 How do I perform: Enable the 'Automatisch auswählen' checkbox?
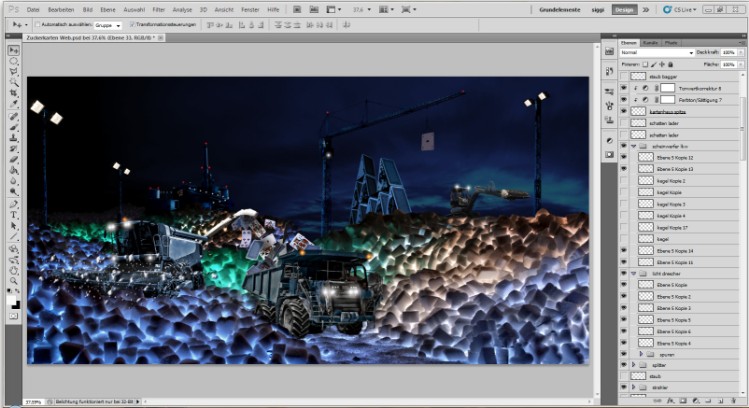pyautogui.click(x=37, y=24)
